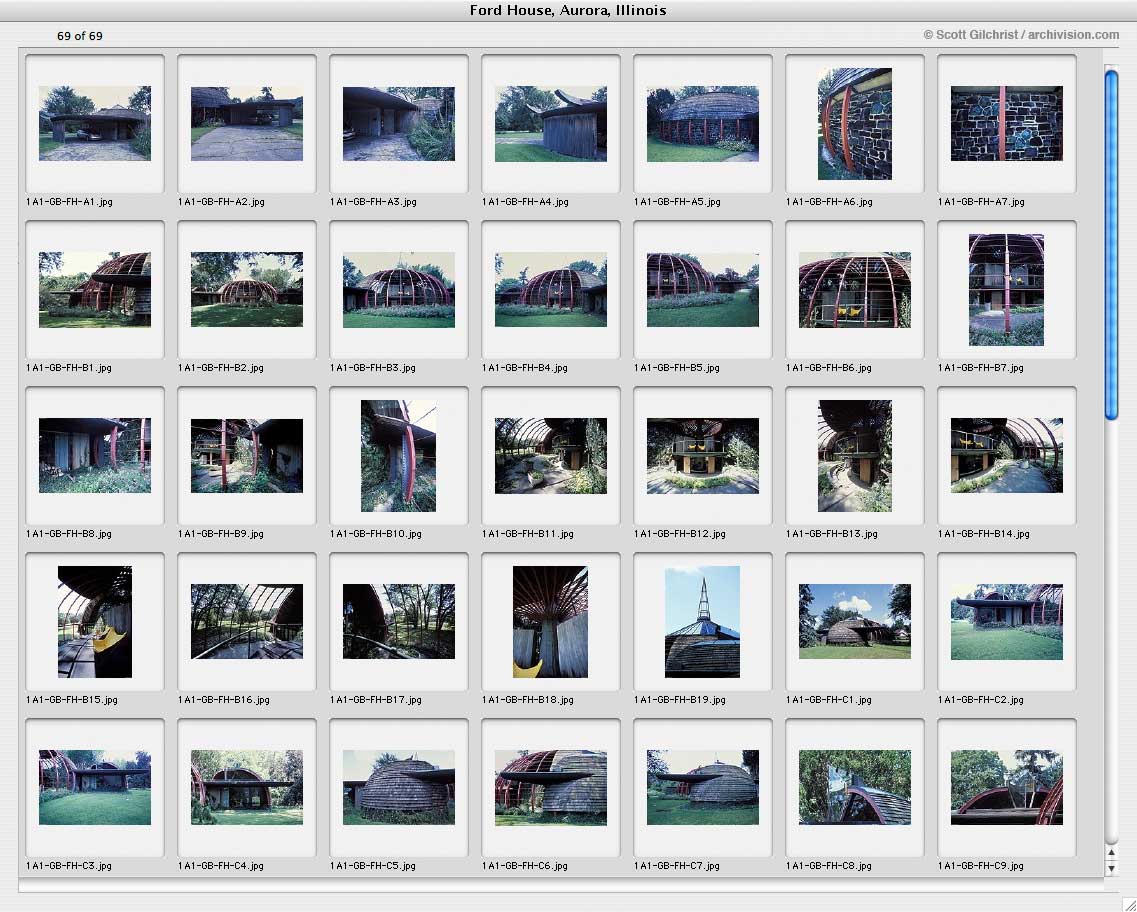Select thumbnail 1A1-GB-FH-B2.jpg
The image size is (1137, 912).
pyautogui.click(x=247, y=289)
